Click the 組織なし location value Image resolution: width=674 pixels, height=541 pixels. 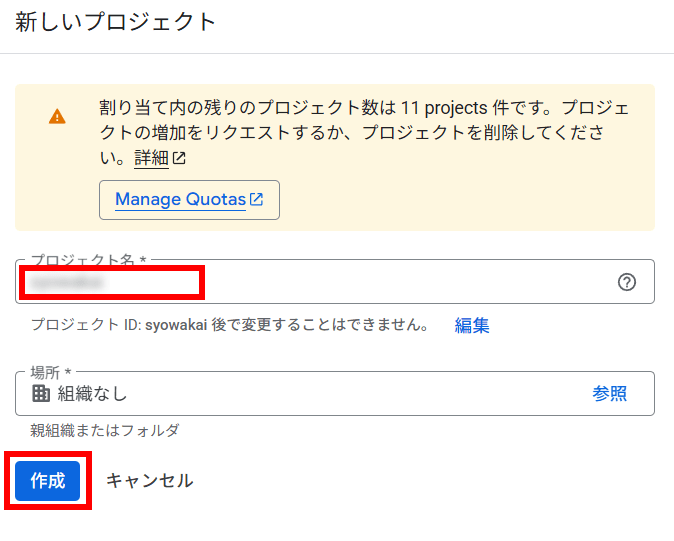pyautogui.click(x=92, y=393)
